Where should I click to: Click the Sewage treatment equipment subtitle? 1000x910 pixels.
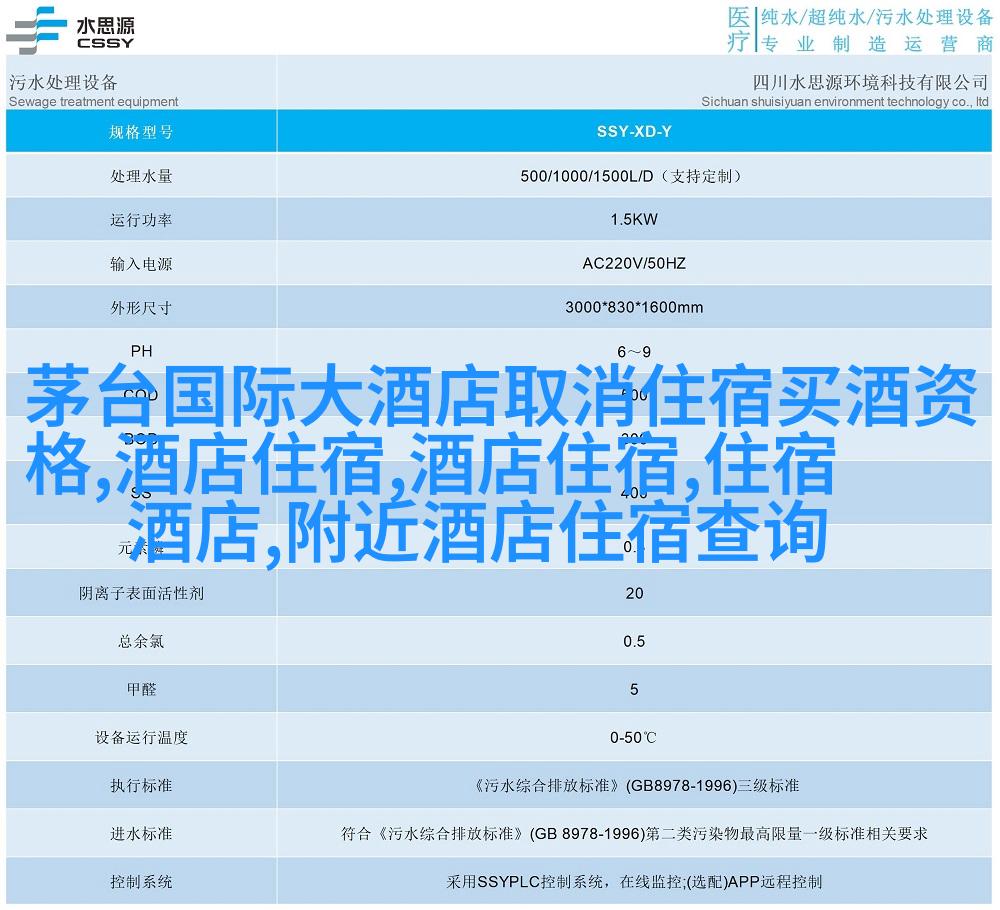pos(94,101)
